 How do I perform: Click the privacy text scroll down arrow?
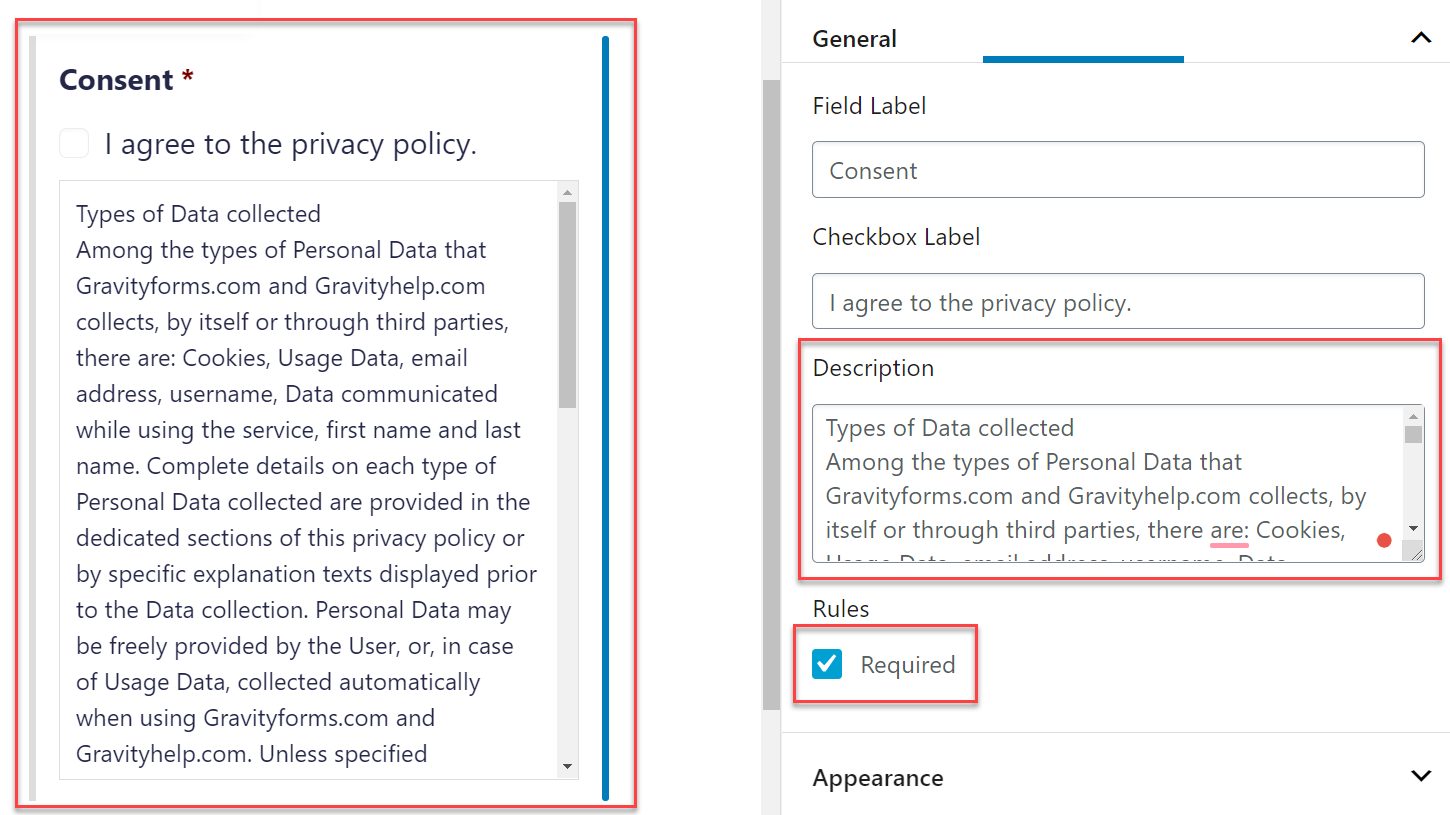click(x=567, y=766)
